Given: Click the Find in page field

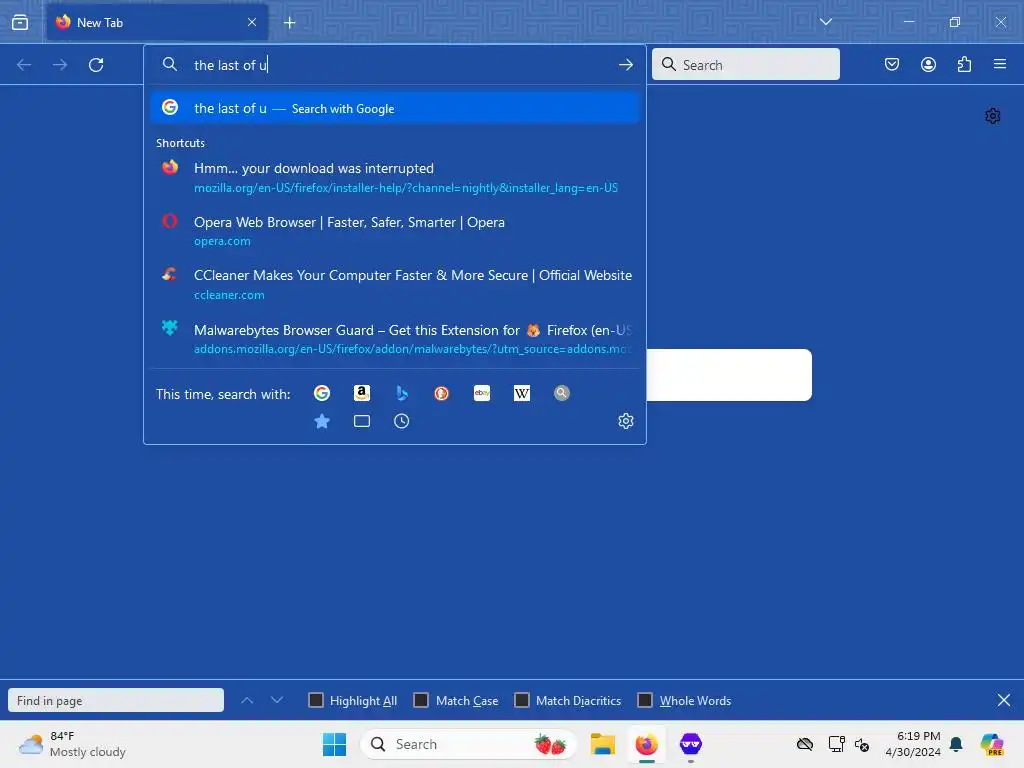Looking at the screenshot, I should (x=116, y=701).
